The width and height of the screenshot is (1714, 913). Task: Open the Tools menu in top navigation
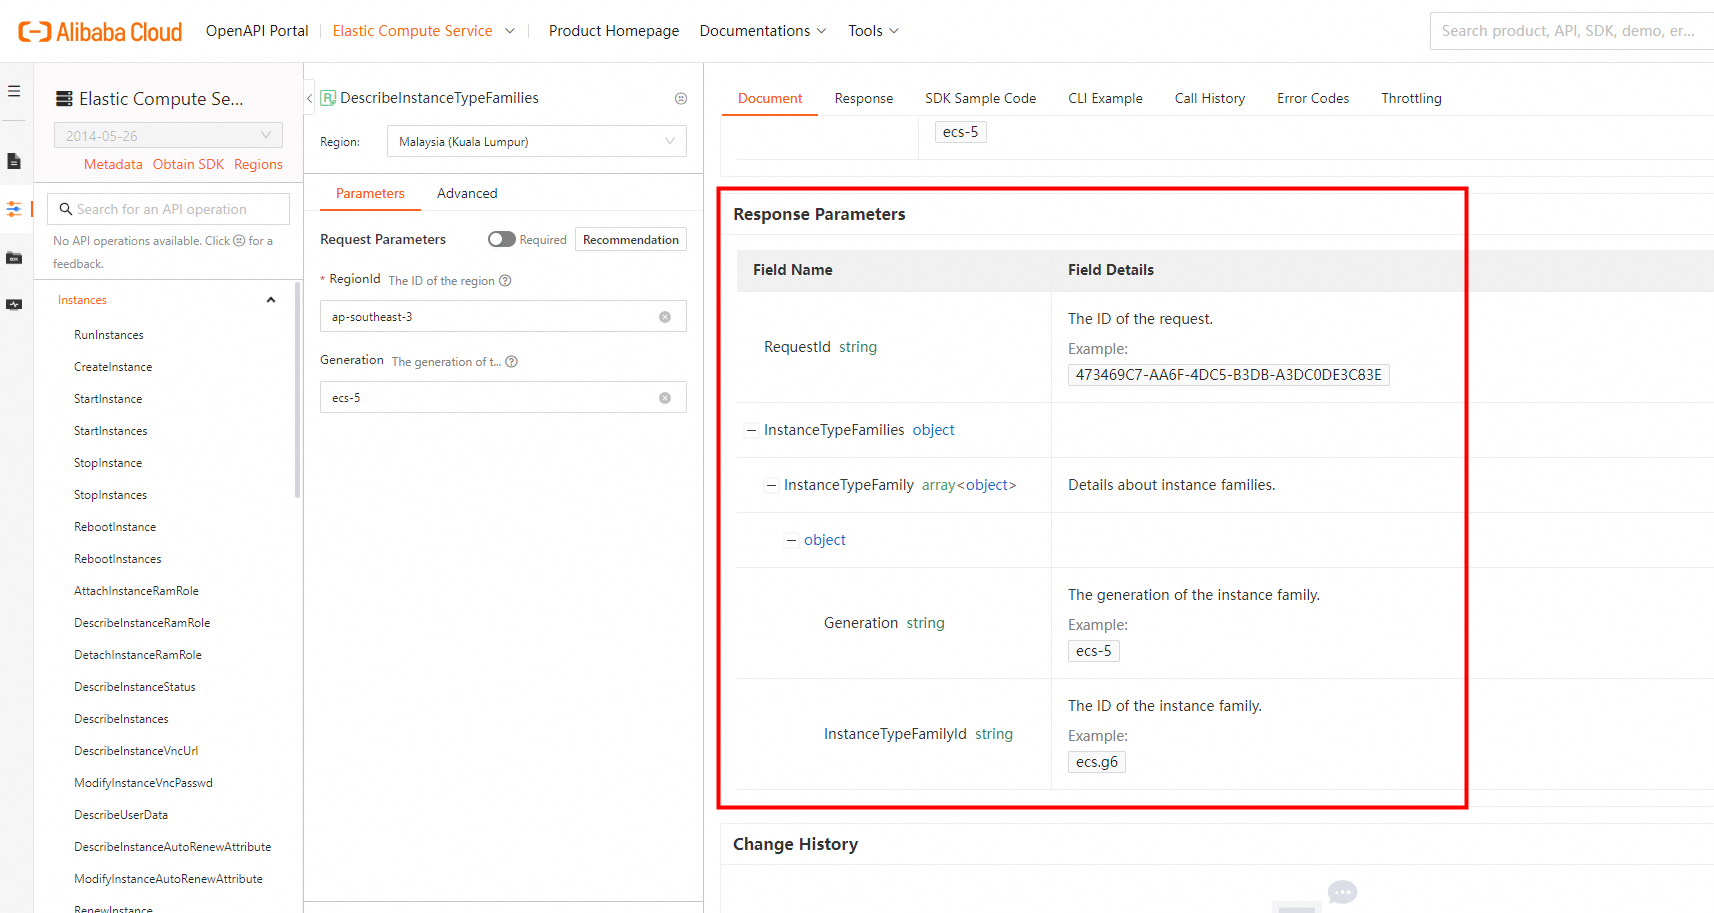pyautogui.click(x=873, y=31)
